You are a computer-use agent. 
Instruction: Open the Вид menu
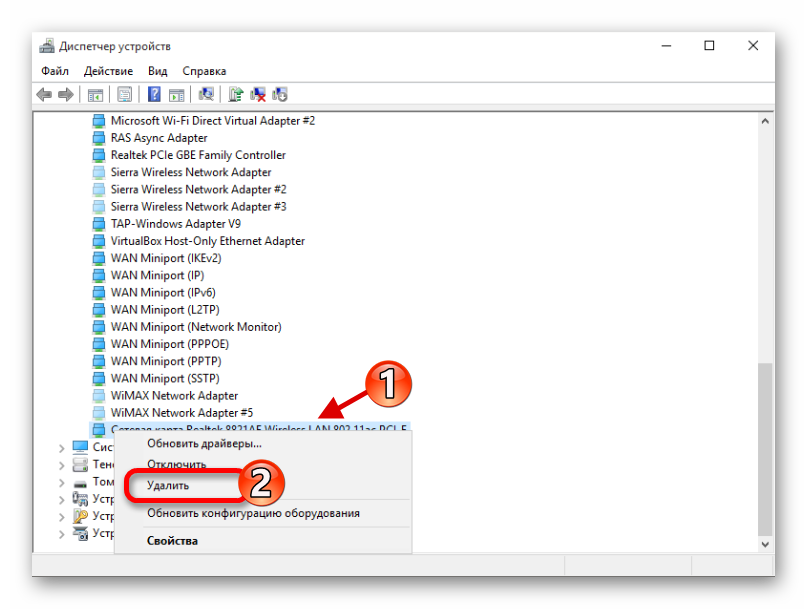pos(157,71)
